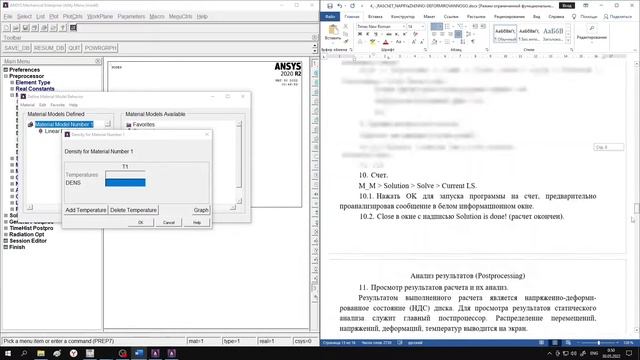
Task: Click Word Save icon in quick access bar
Action: 330,6
